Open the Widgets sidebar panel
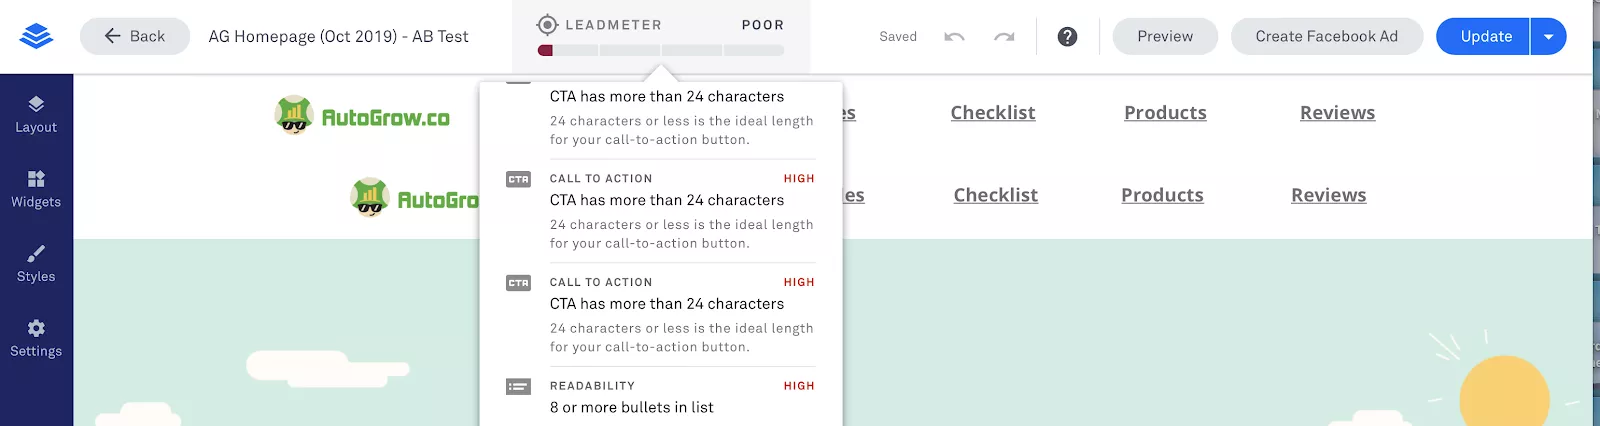The width and height of the screenshot is (1600, 426). (36, 189)
